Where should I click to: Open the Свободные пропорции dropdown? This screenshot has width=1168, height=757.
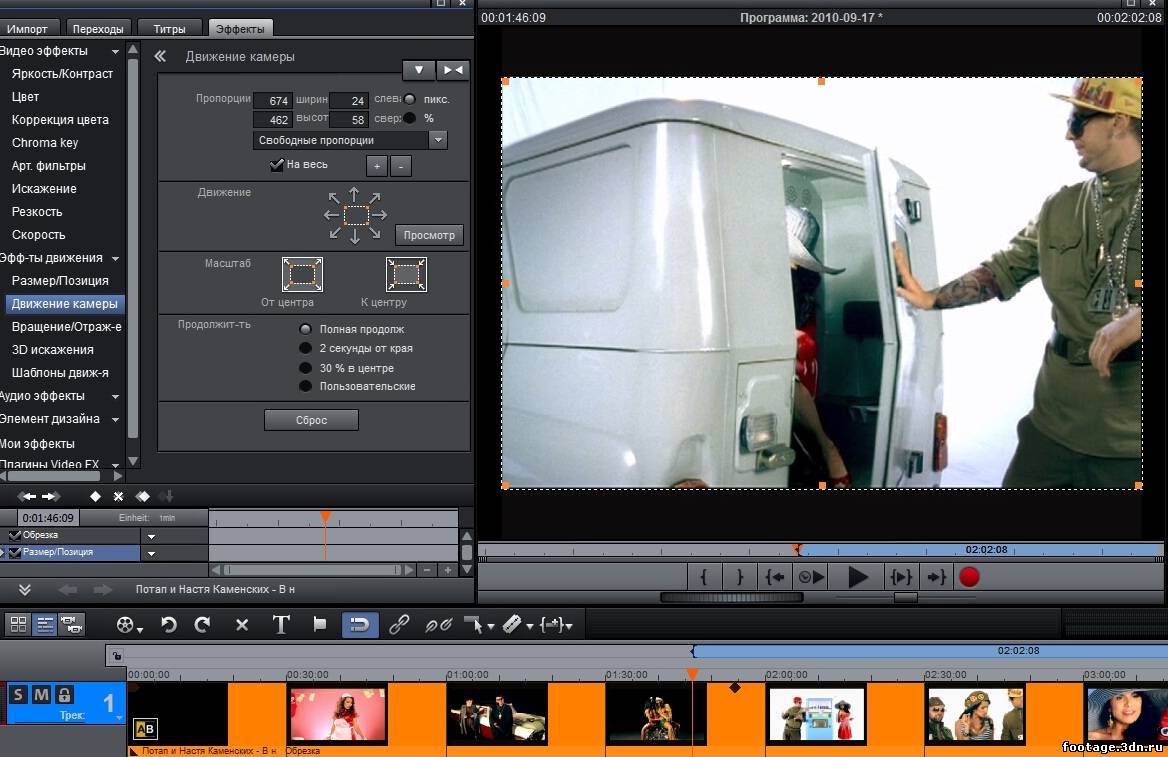[x=438, y=140]
